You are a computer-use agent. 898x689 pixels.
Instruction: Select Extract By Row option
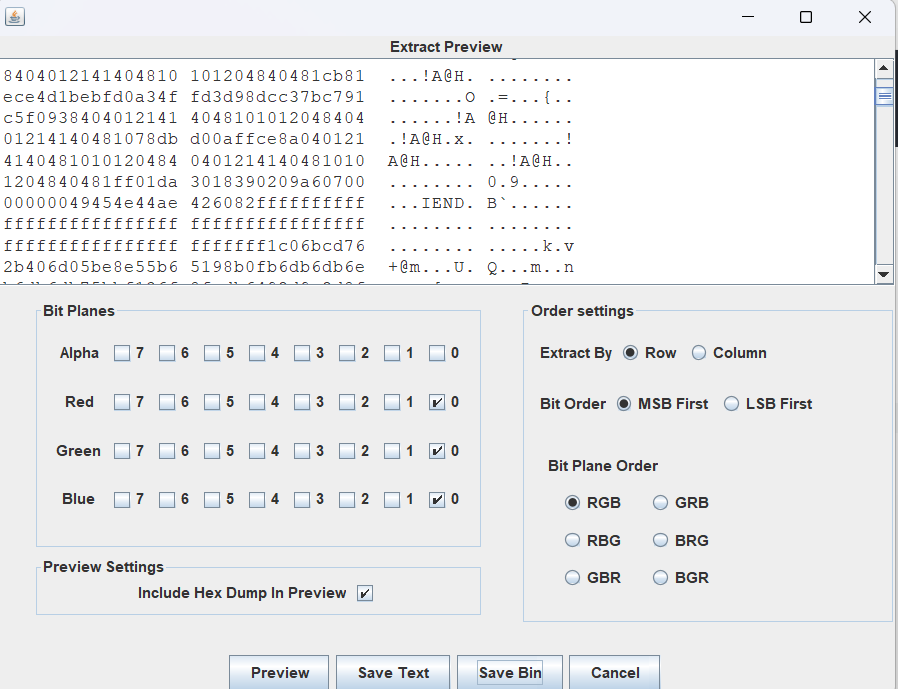tap(630, 353)
